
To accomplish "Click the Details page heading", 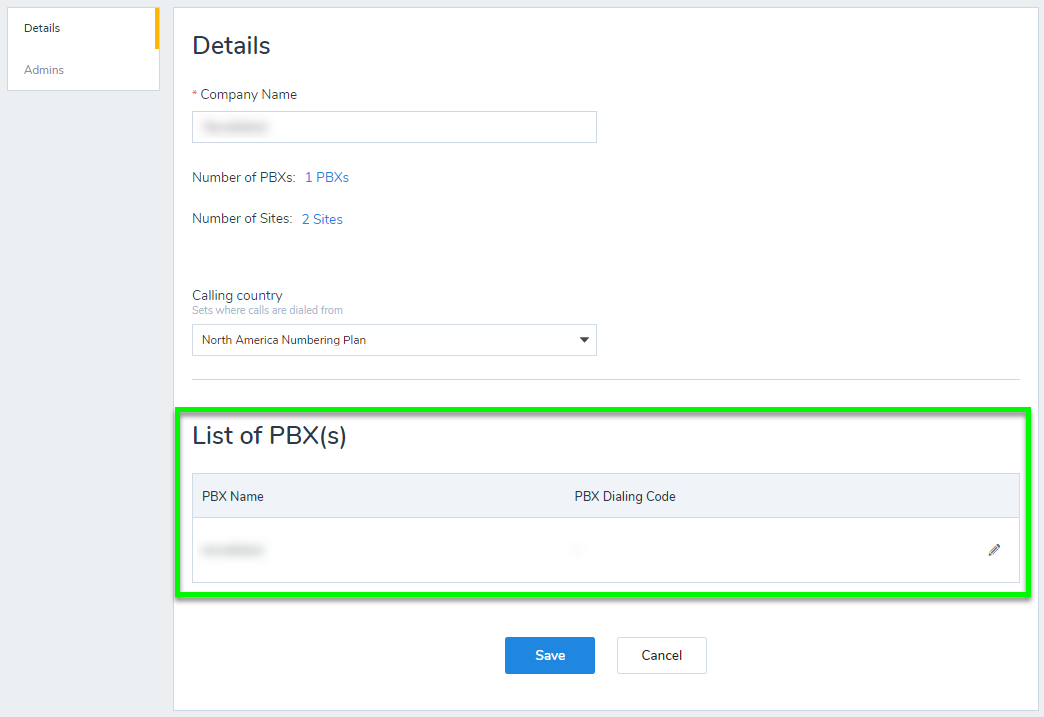I will point(231,45).
